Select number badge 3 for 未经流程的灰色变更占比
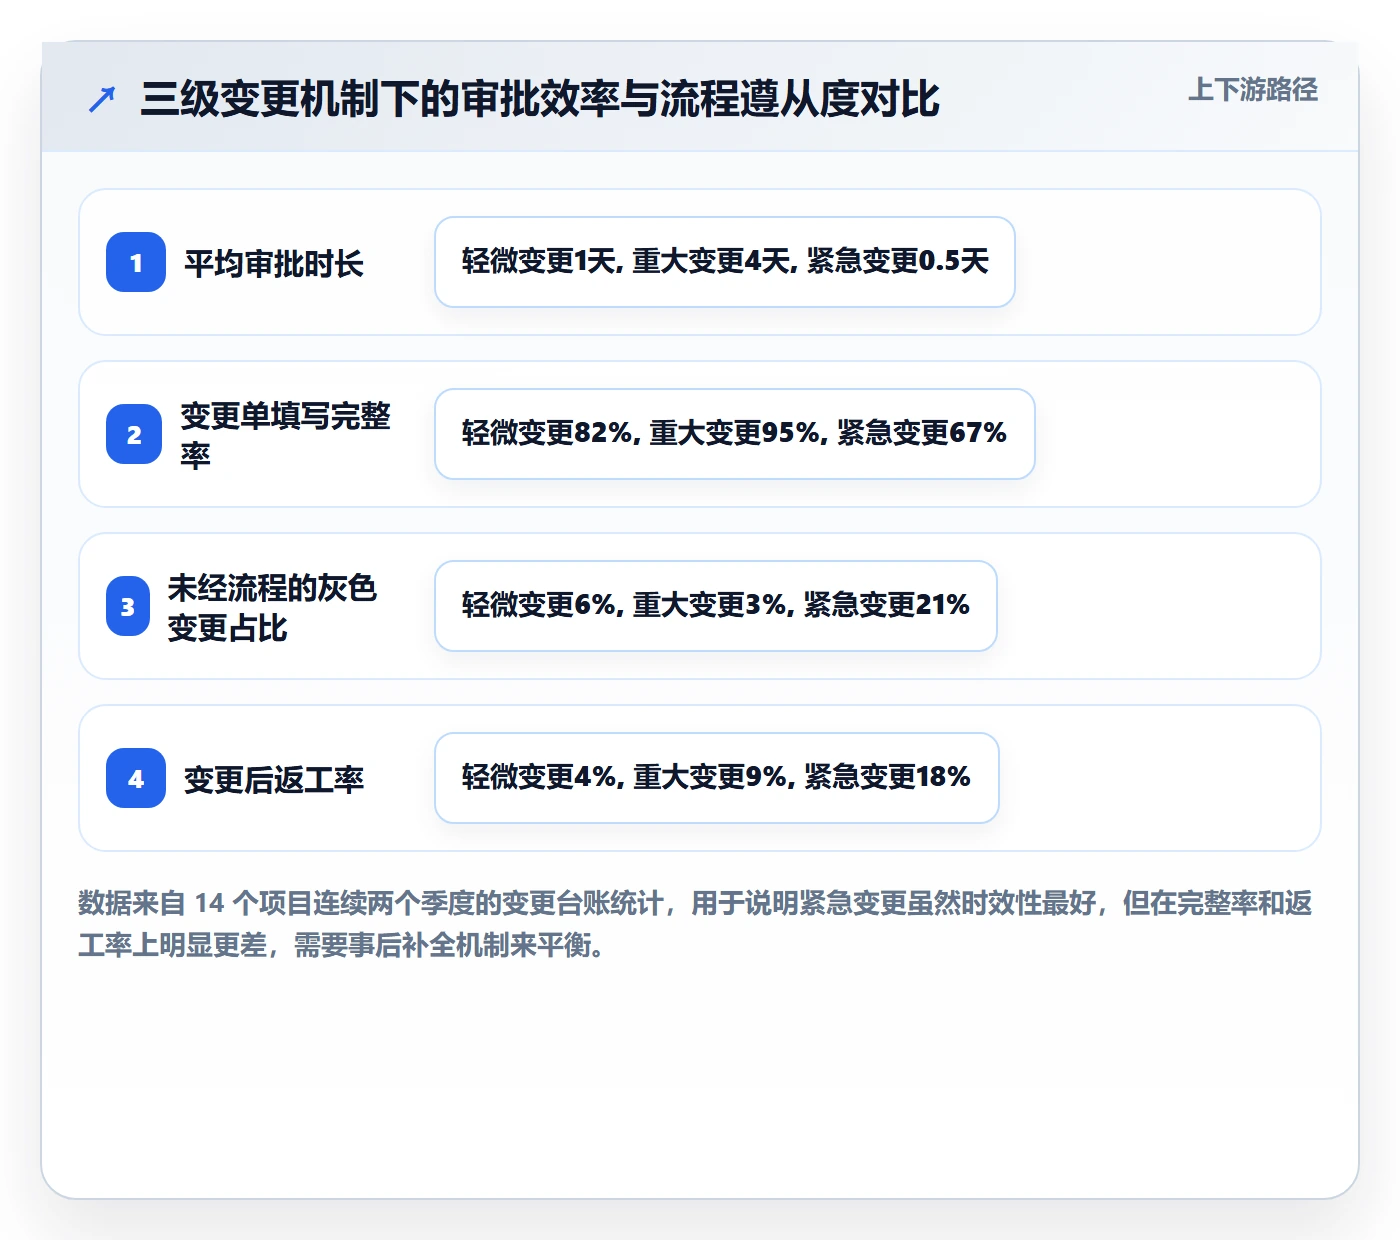 click(x=128, y=606)
